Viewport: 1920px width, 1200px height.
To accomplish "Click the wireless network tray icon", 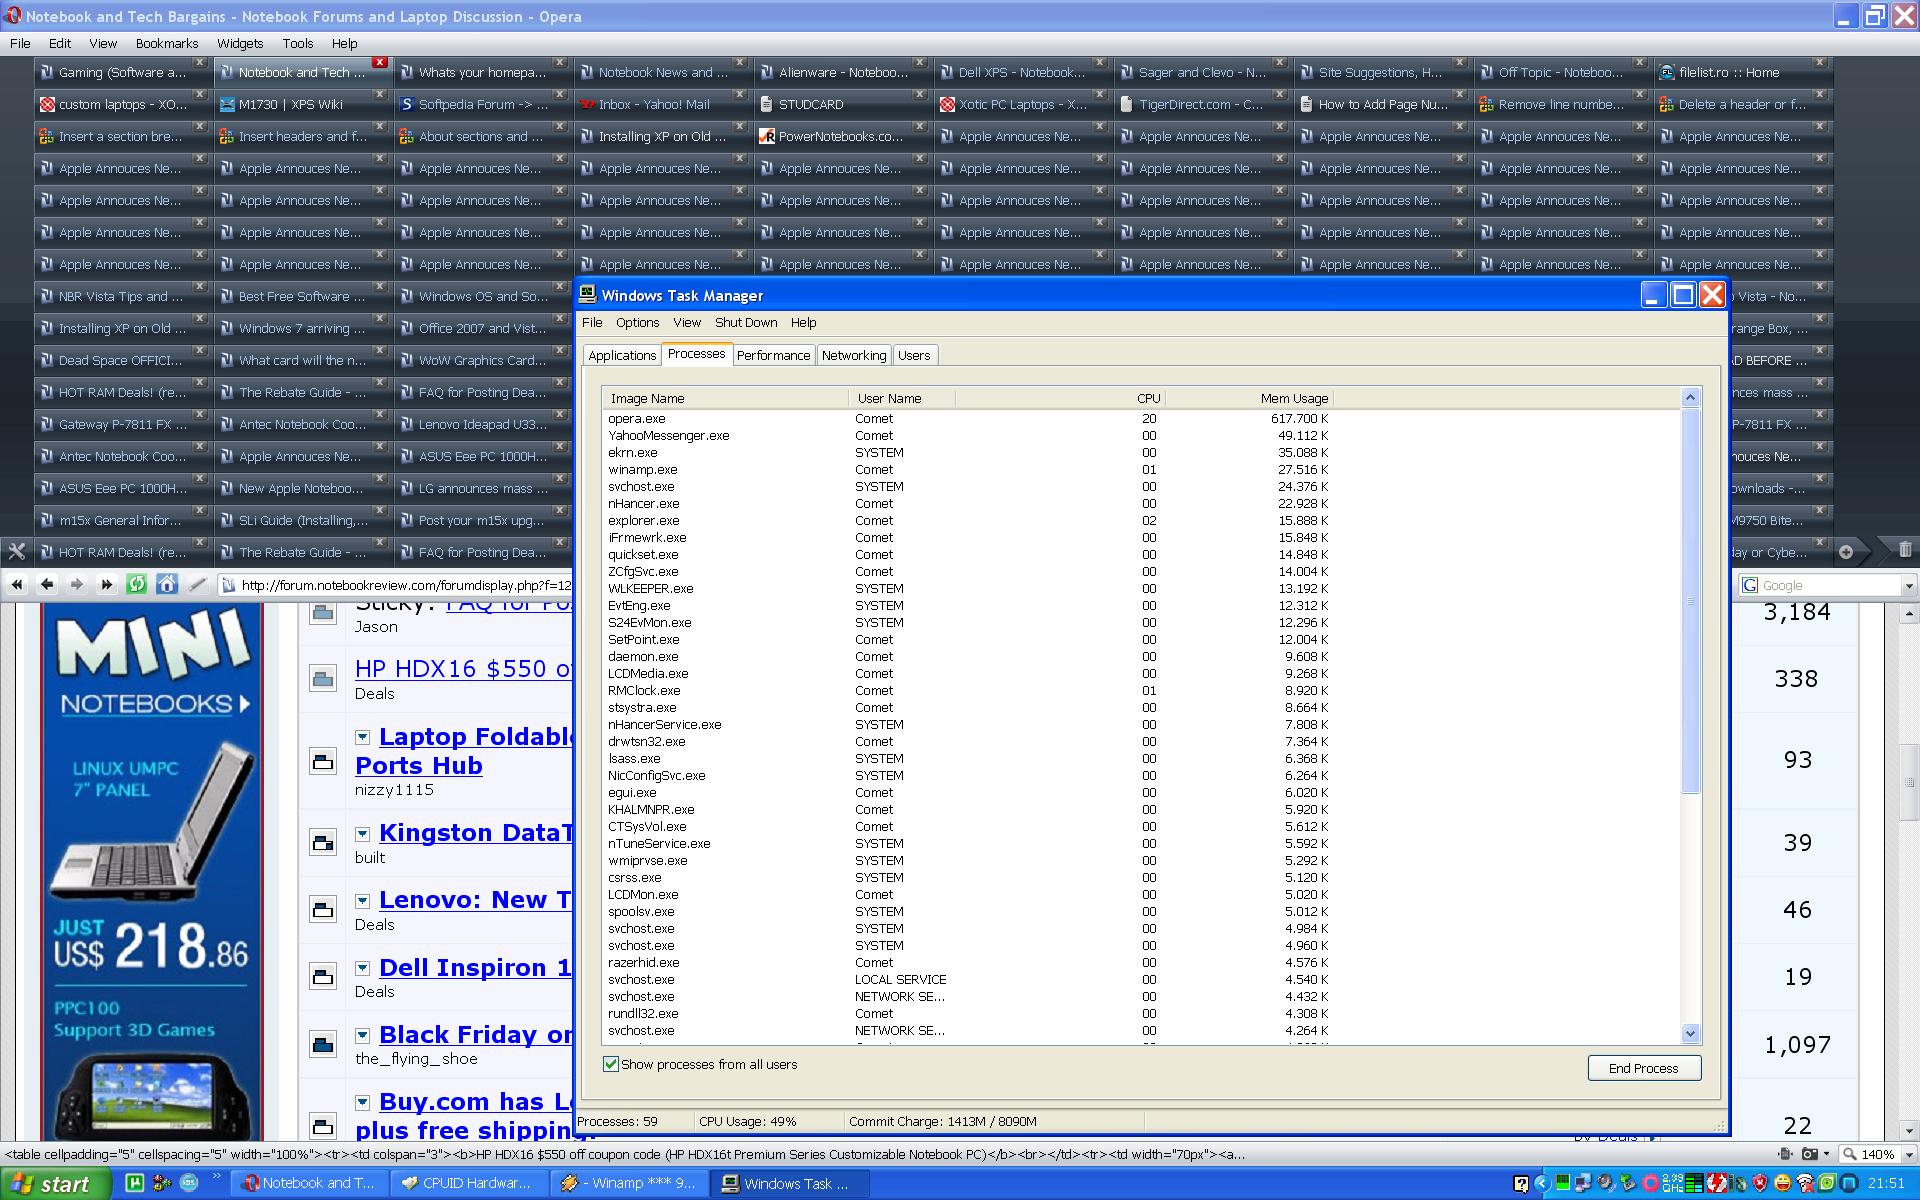I will coord(1805,1184).
